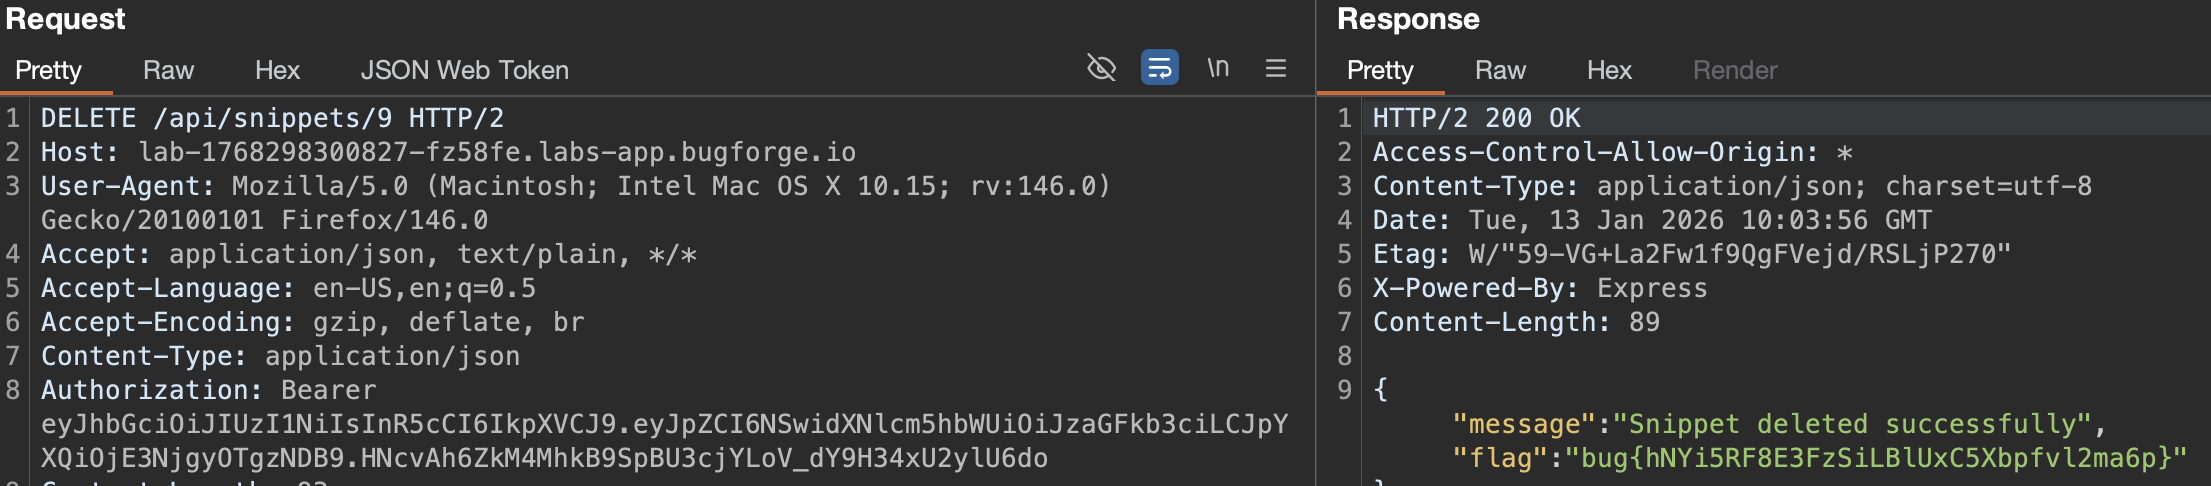Select the Response Pretty tab
This screenshot has width=2211, height=486.
coord(1380,70)
